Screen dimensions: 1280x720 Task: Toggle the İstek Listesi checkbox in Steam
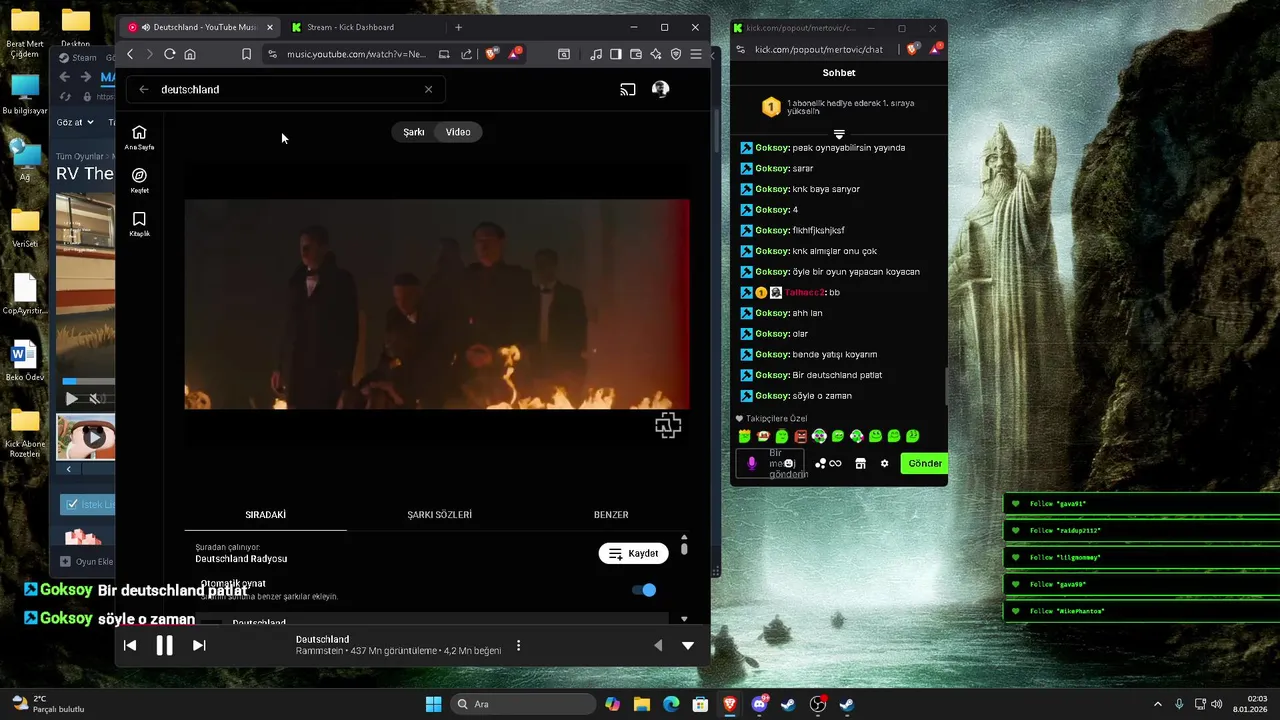click(72, 504)
